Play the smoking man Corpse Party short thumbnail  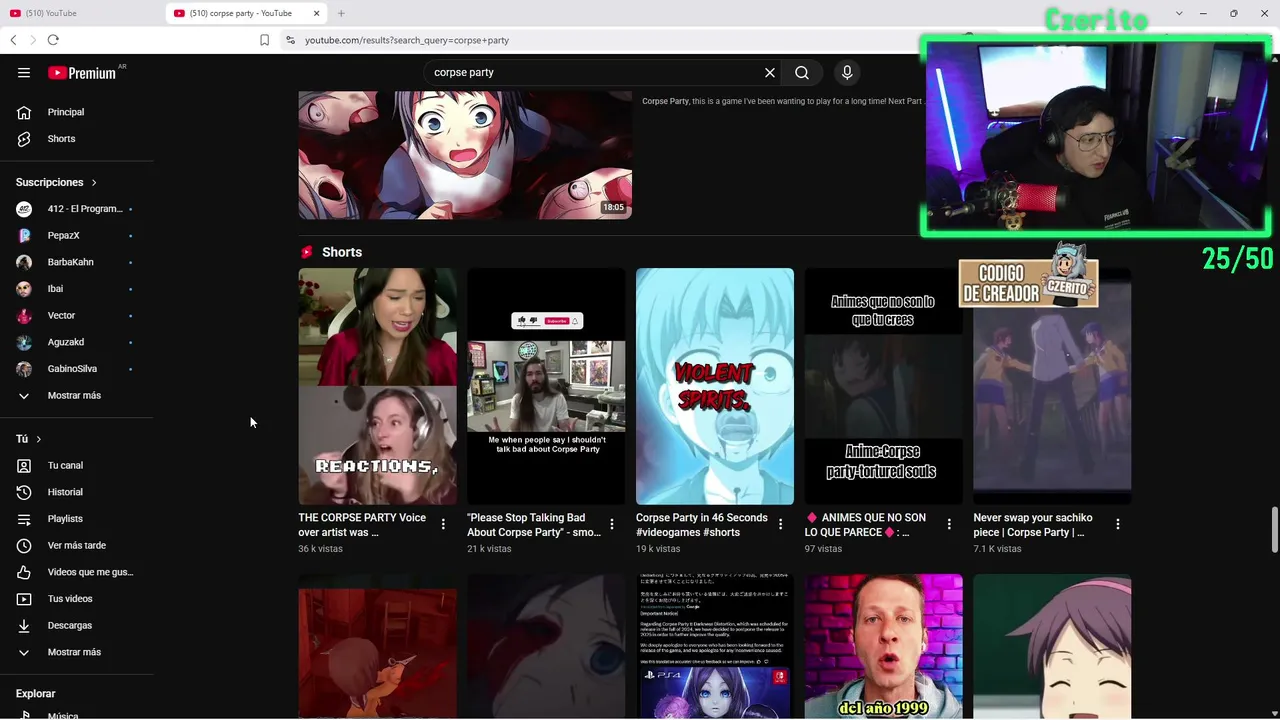[x=546, y=386]
